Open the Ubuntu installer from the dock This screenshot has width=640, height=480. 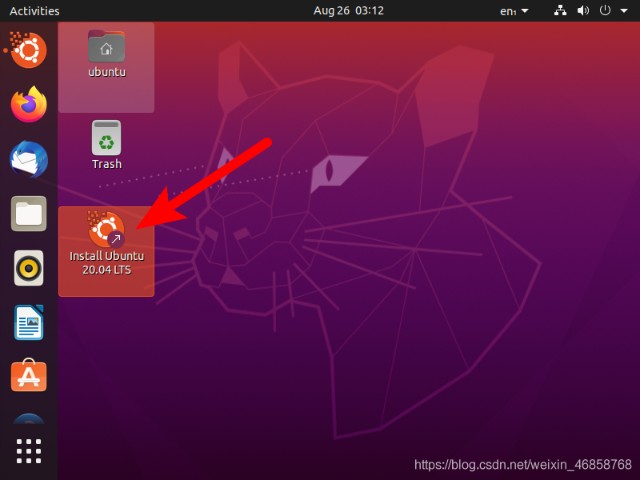point(28,50)
